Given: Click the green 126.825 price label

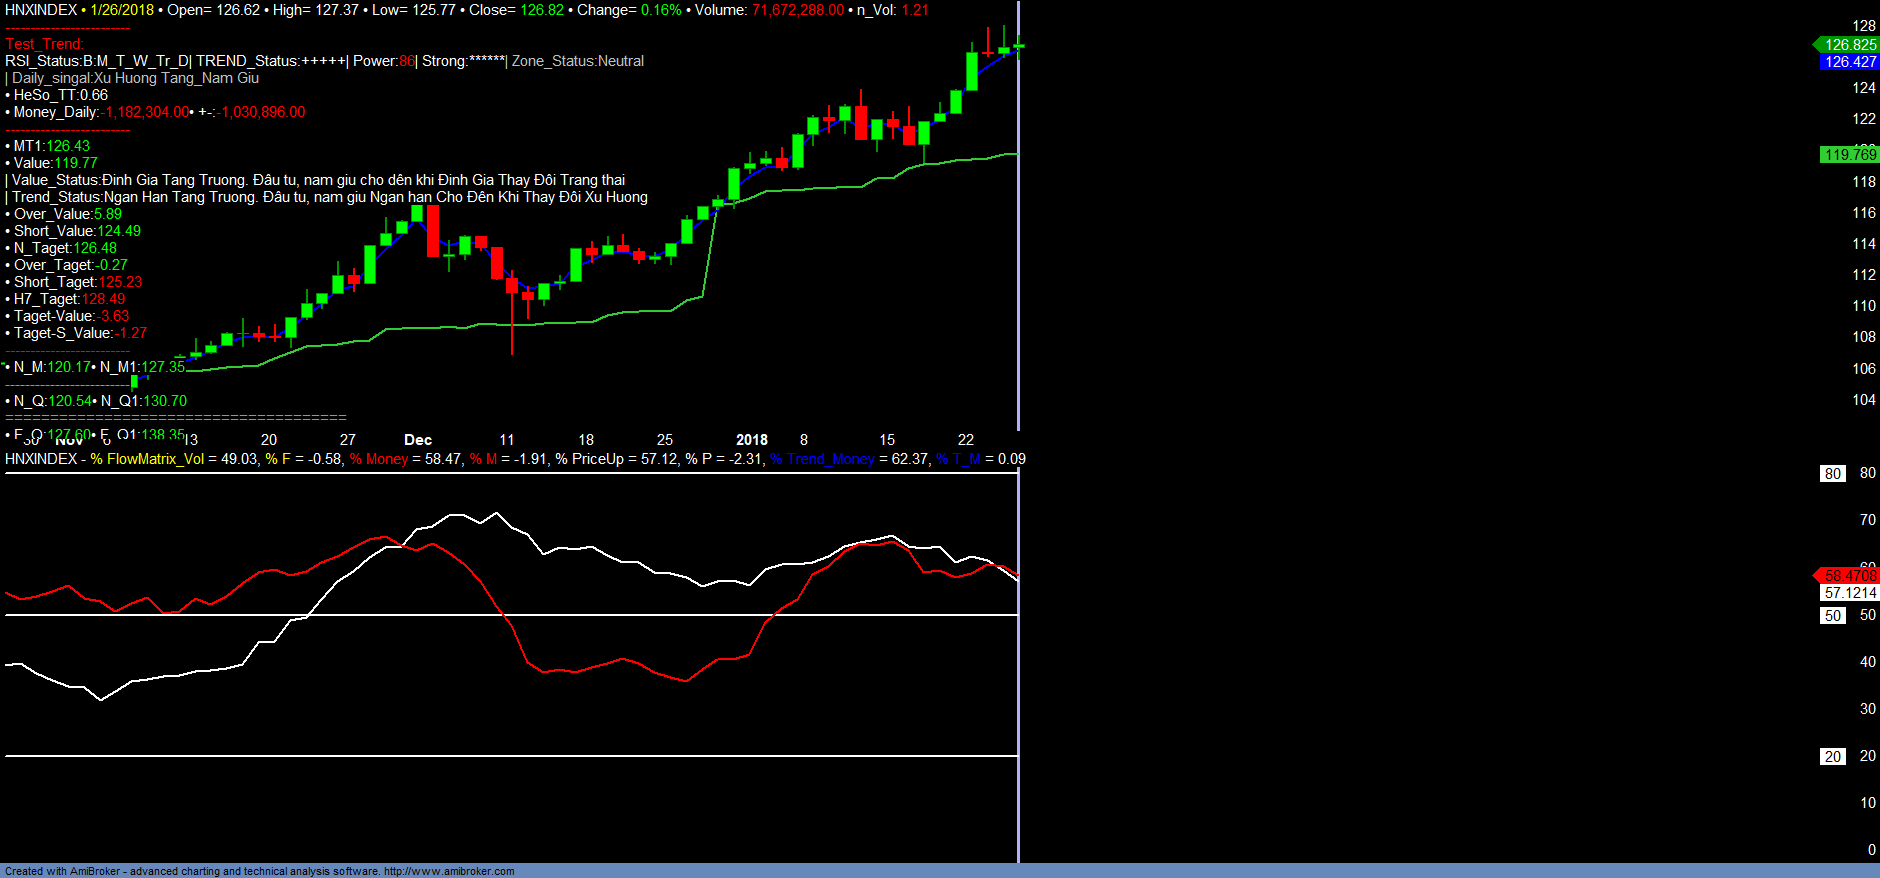Looking at the screenshot, I should pyautogui.click(x=1849, y=44).
